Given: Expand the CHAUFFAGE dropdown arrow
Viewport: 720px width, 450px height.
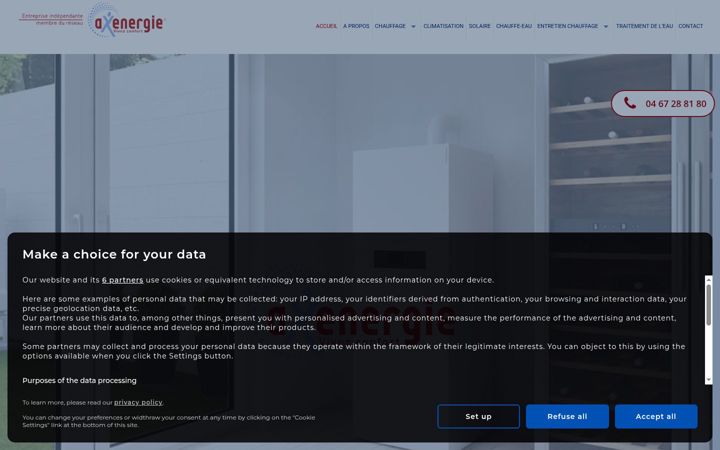Looking at the screenshot, I should click(x=413, y=27).
